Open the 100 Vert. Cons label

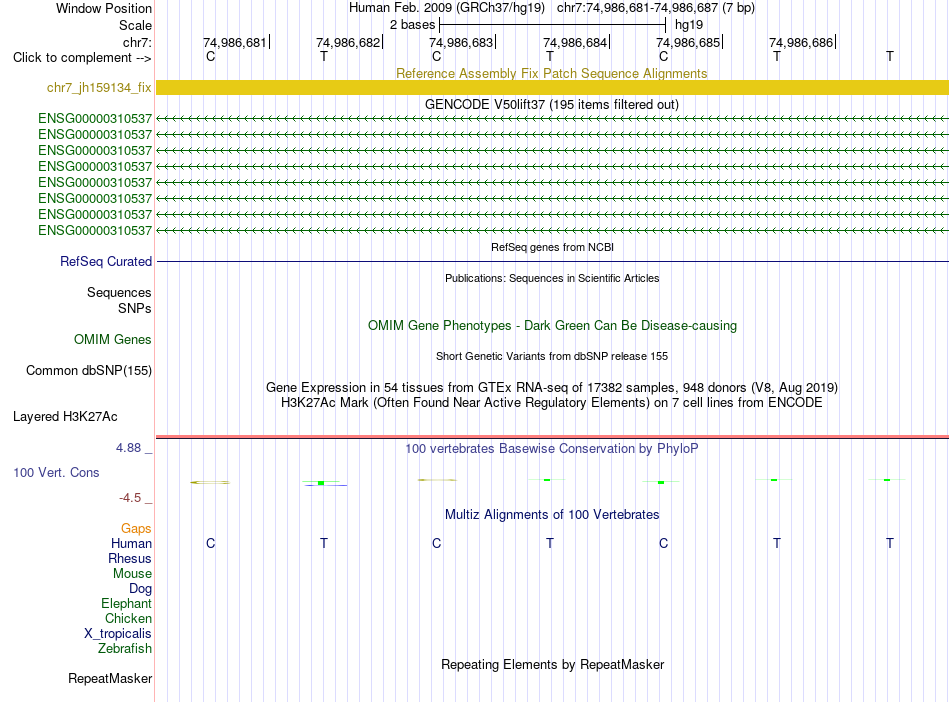[56, 472]
